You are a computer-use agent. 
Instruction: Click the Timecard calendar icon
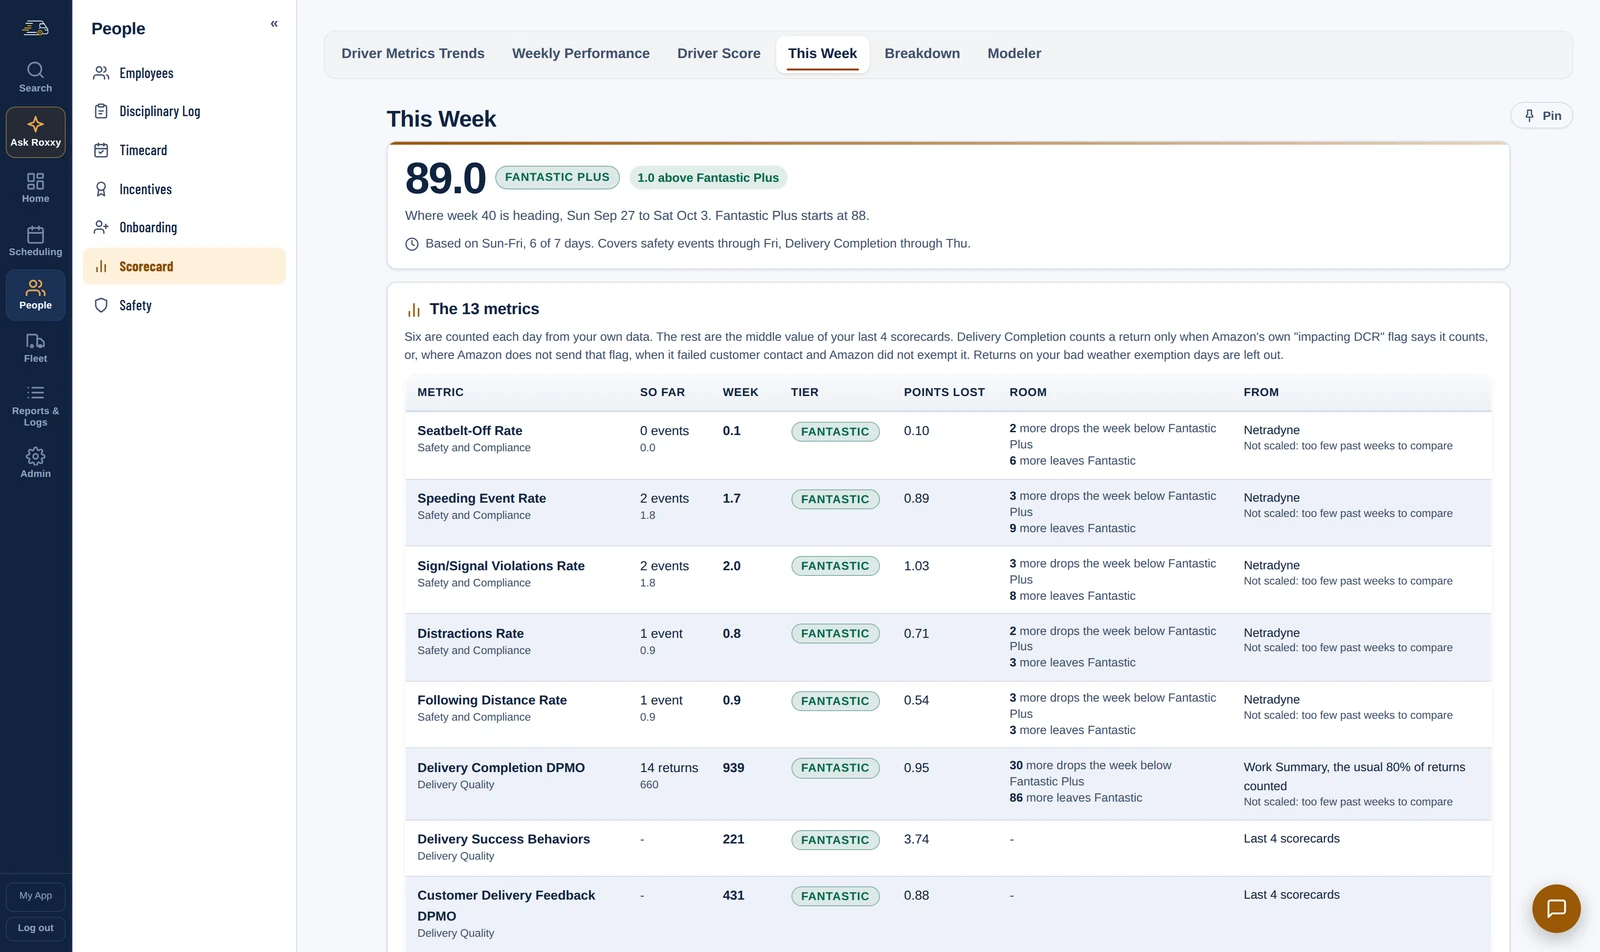(x=101, y=150)
